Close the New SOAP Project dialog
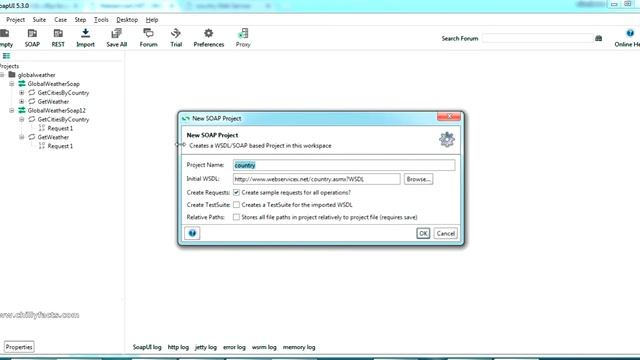This screenshot has width=640, height=360. 449,117
